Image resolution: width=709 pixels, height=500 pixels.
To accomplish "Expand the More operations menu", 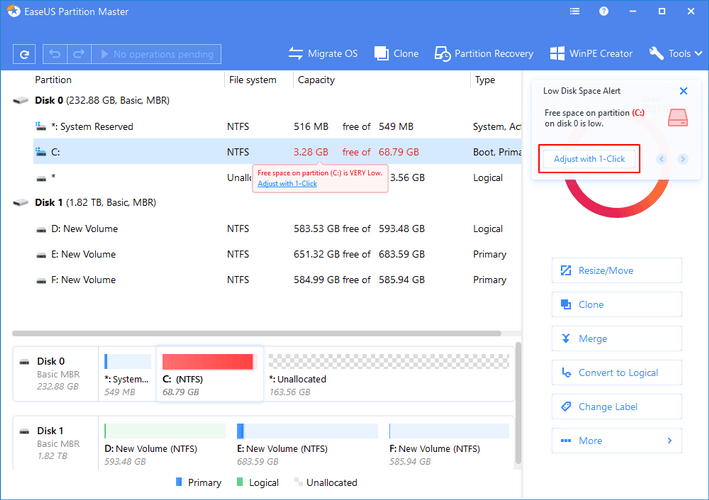I will coord(616,441).
